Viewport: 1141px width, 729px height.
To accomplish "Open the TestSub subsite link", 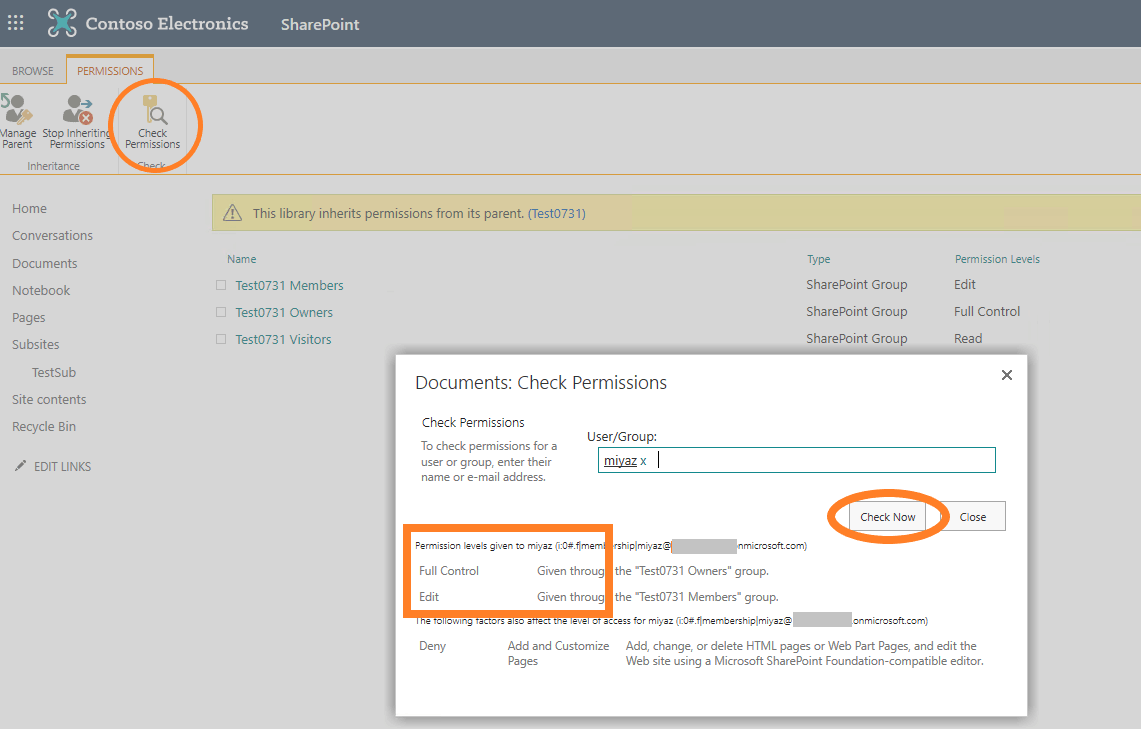I will coord(54,373).
